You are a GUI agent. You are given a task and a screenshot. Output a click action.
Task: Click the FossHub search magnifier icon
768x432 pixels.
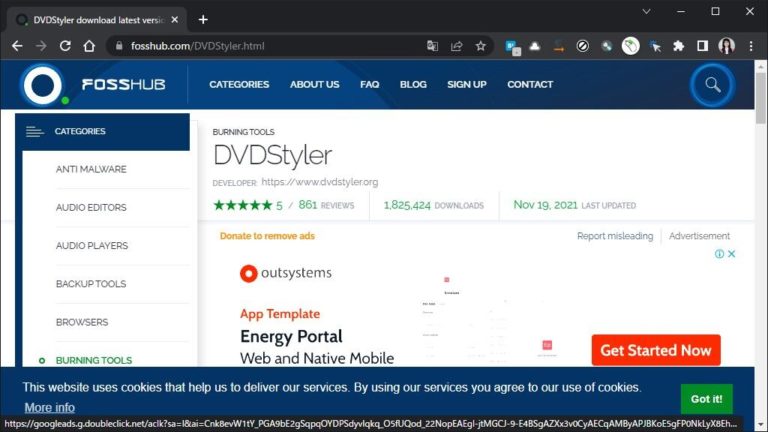tap(712, 85)
